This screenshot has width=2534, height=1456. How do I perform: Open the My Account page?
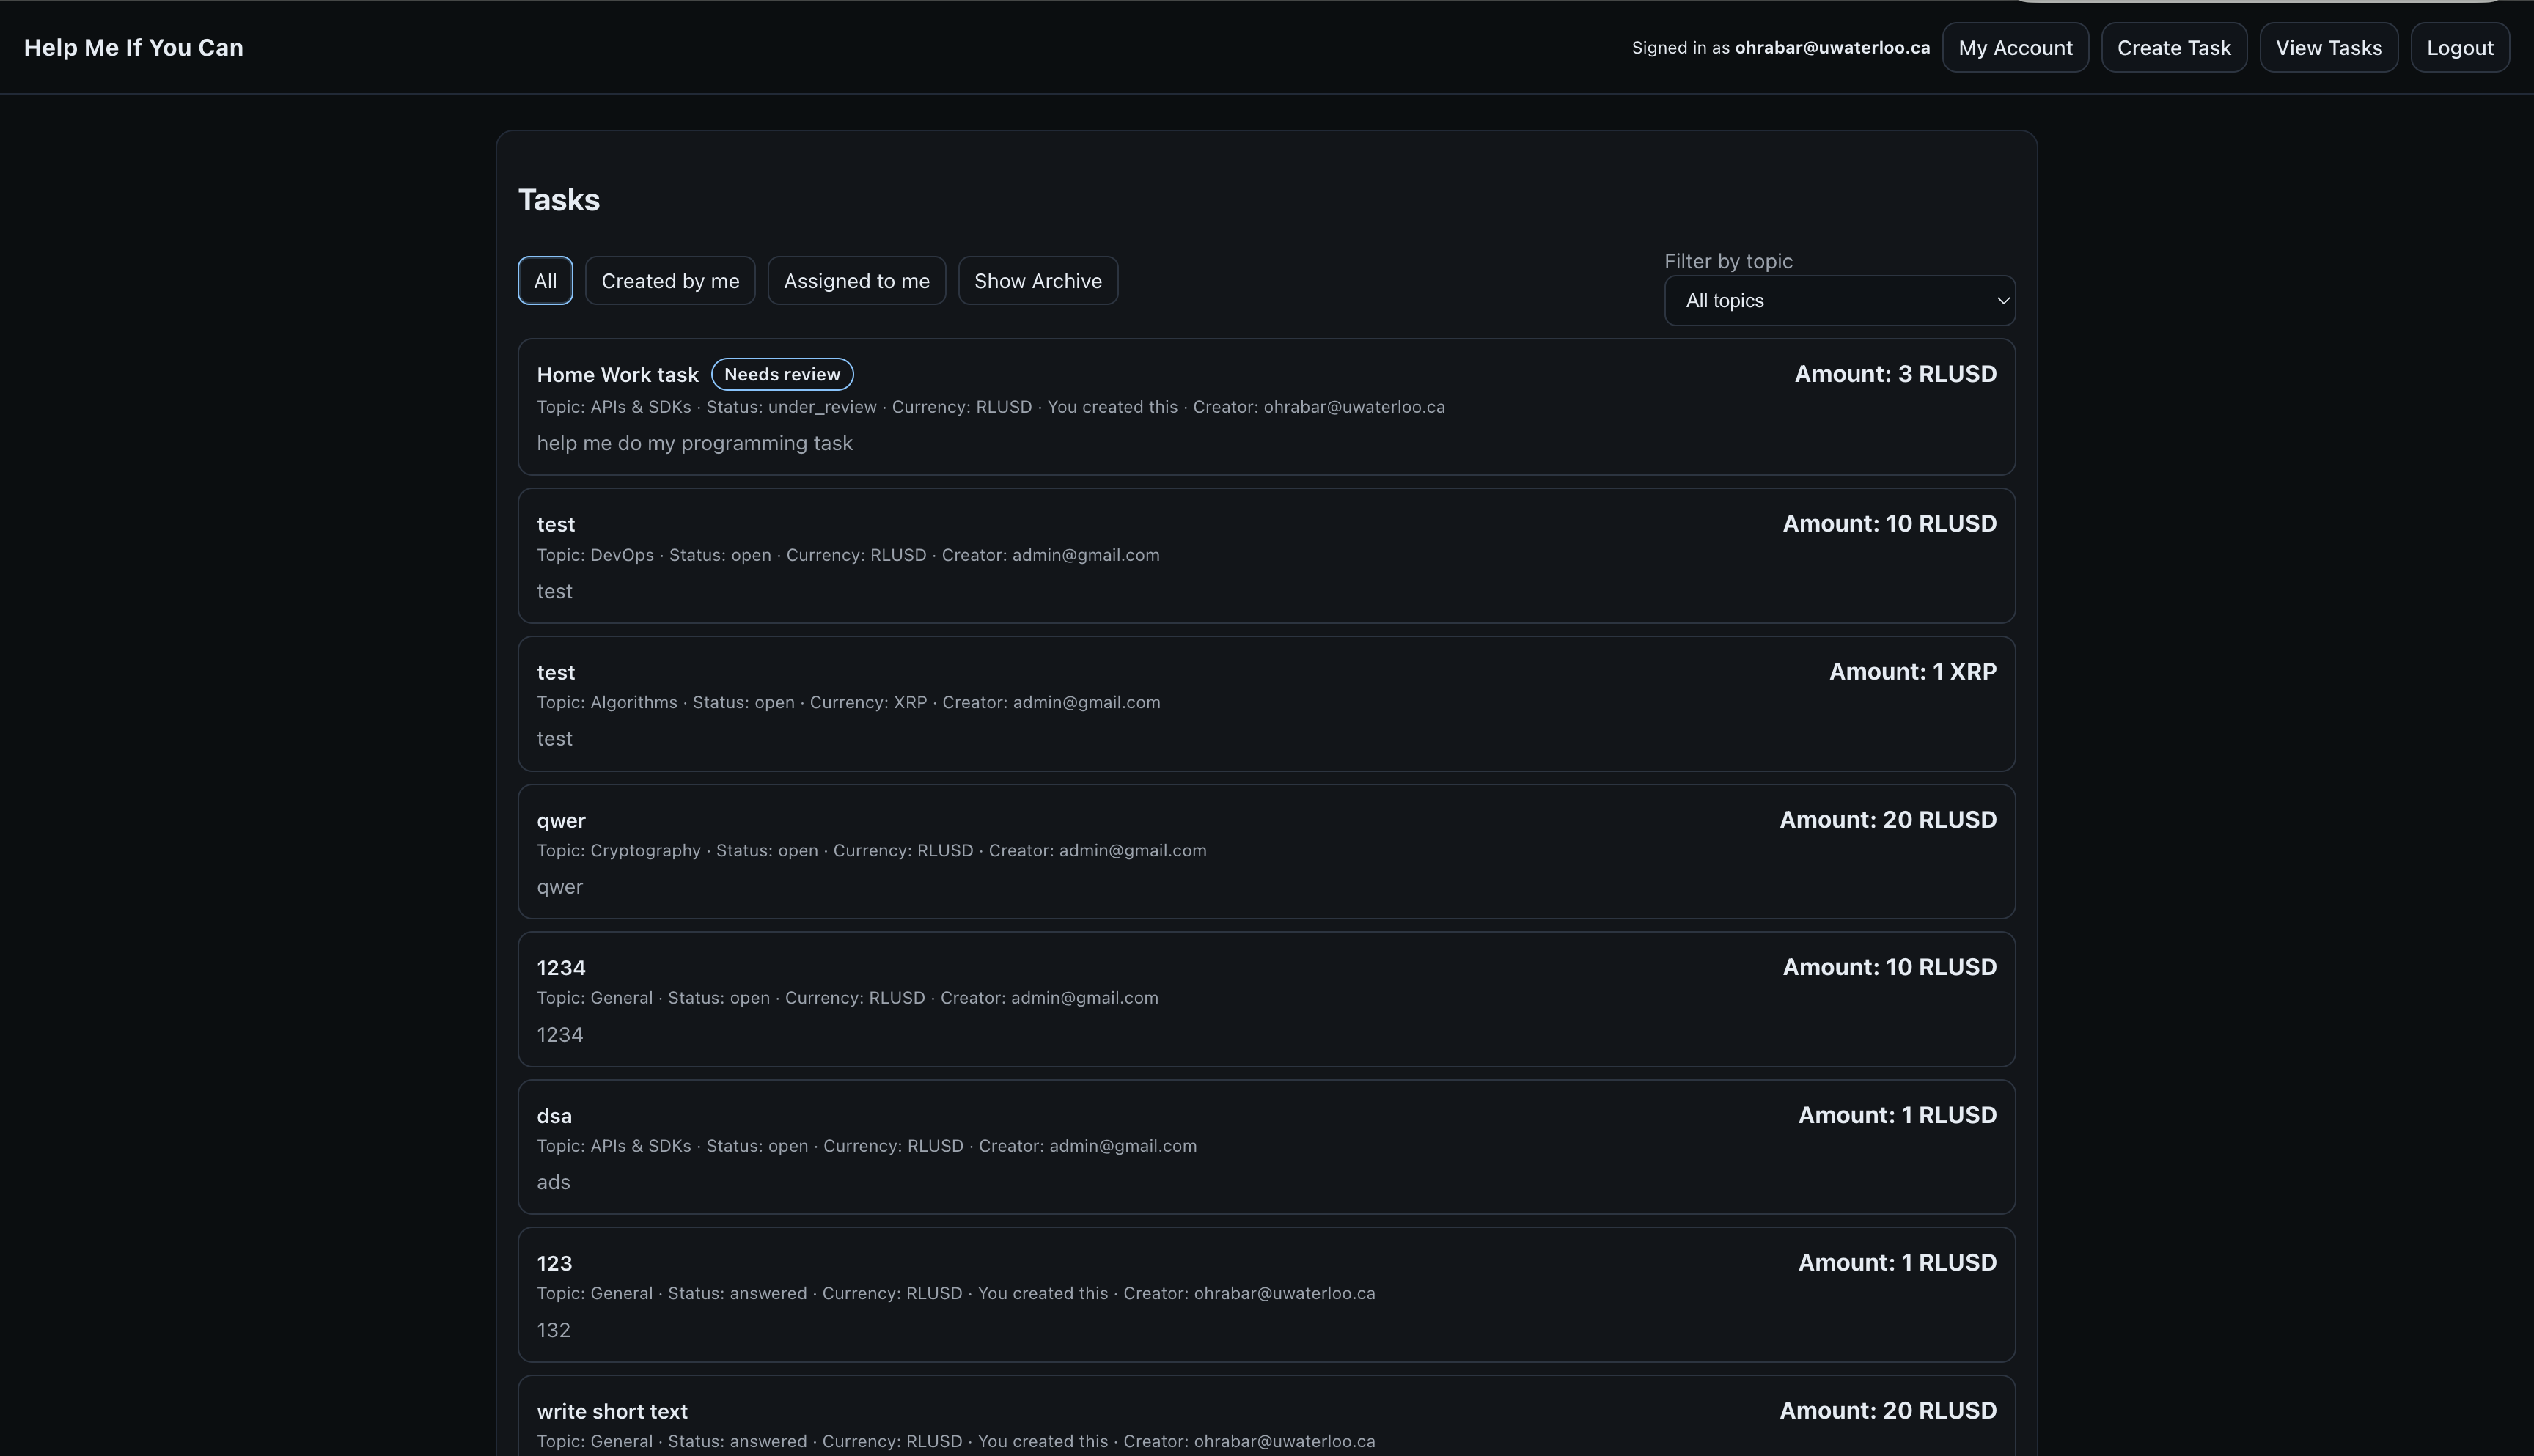coord(2014,48)
